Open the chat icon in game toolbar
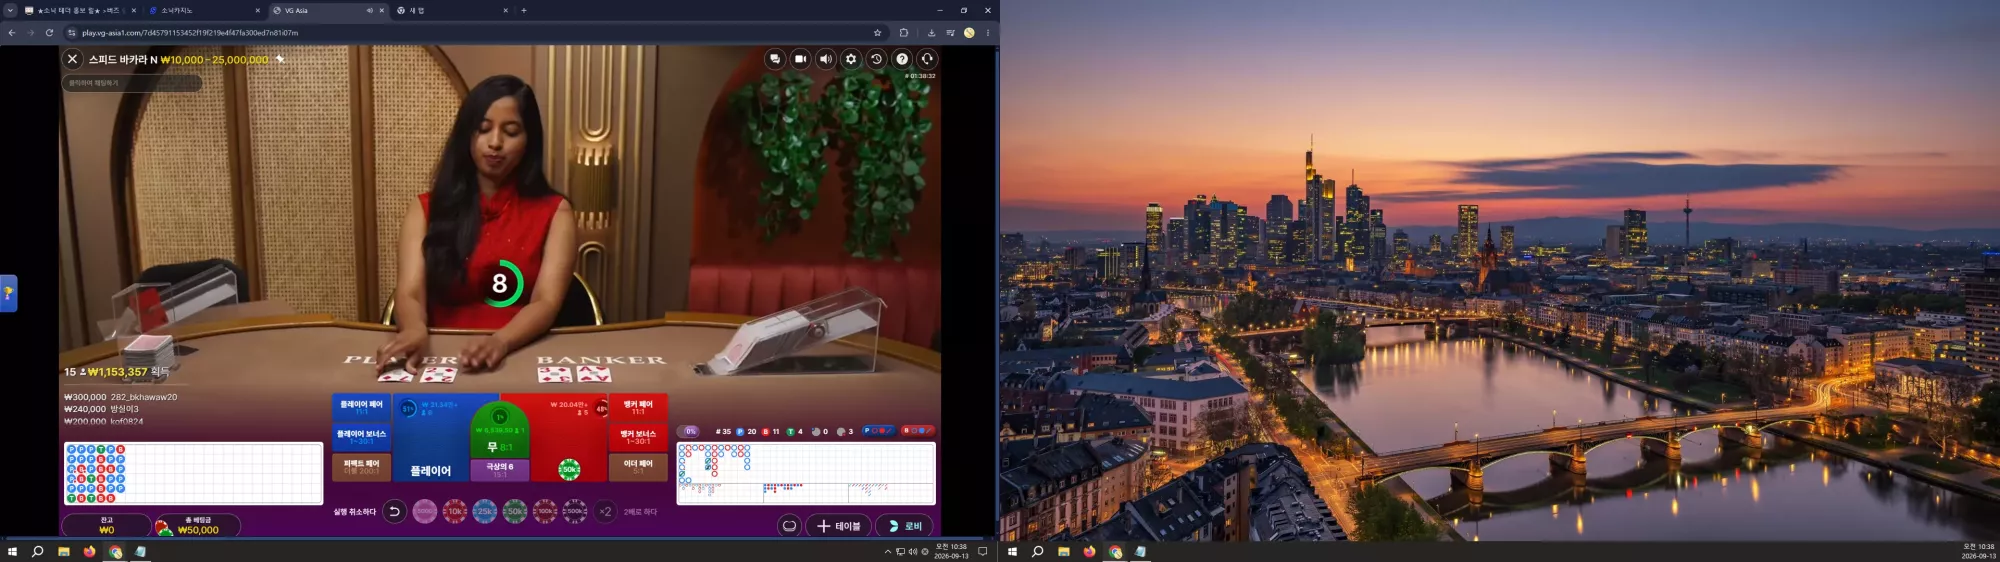Viewport: 2000px width, 562px height. (x=775, y=59)
